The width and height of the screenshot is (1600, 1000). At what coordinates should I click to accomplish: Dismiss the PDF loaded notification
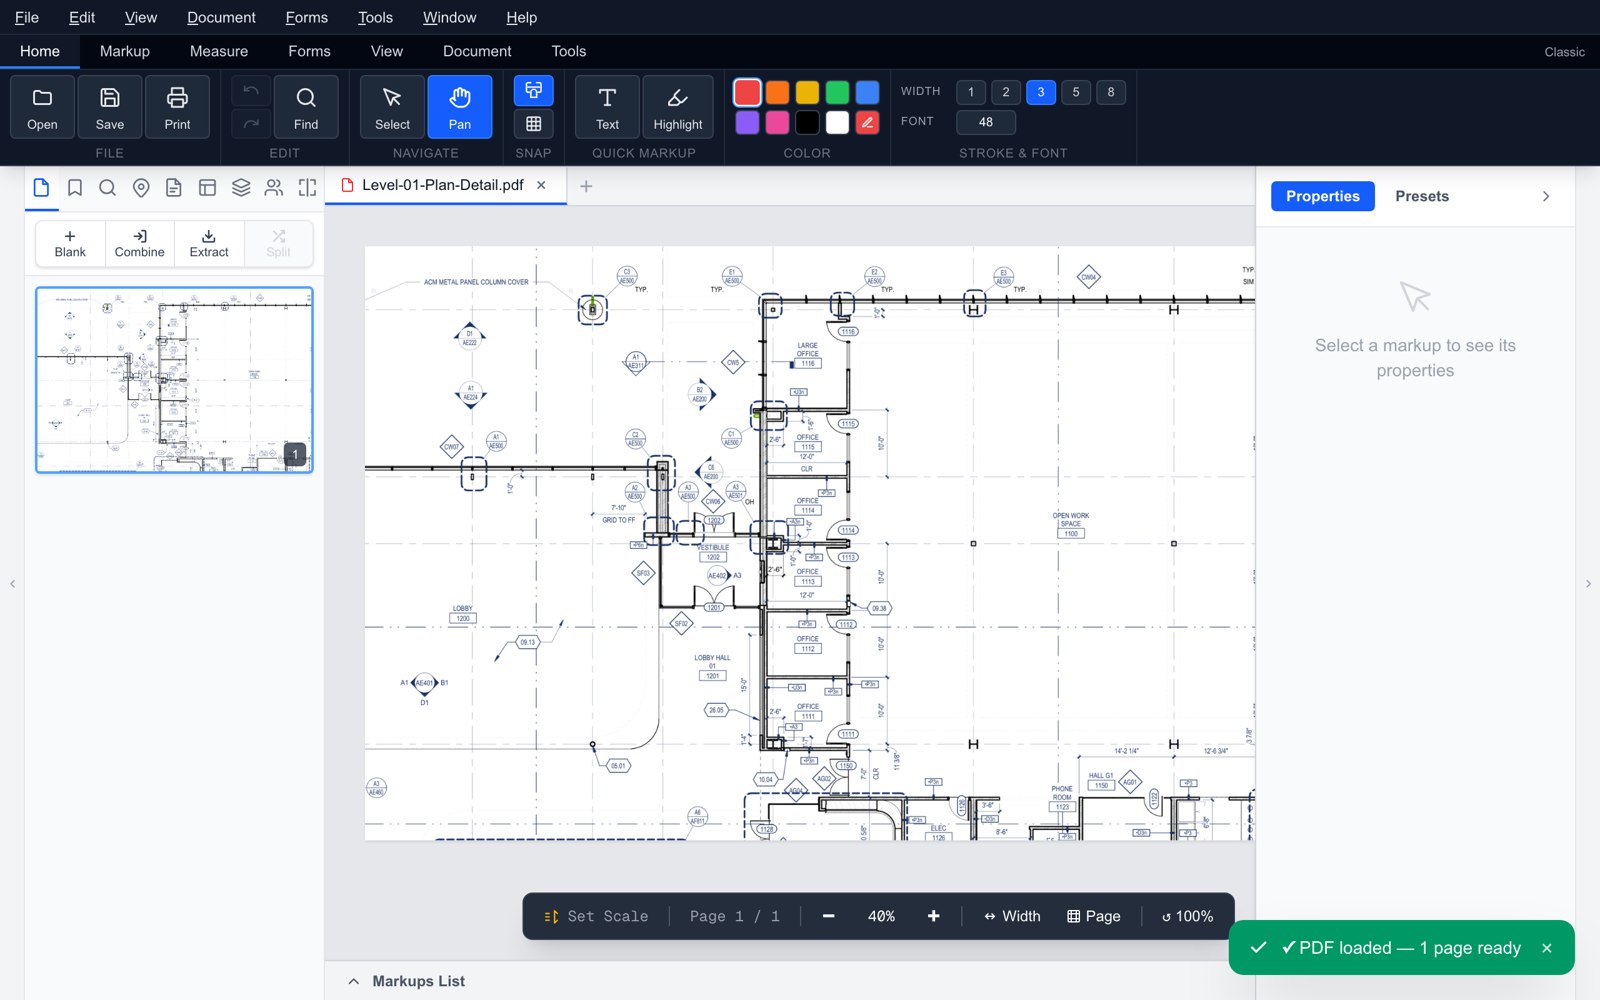click(1546, 948)
